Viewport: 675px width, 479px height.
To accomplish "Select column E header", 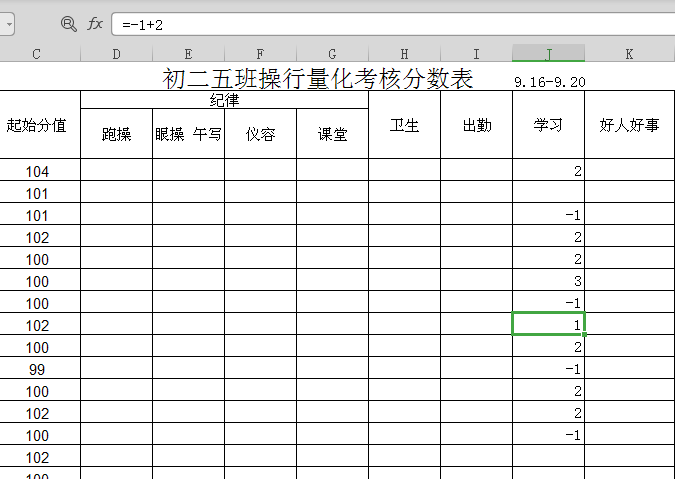I will coord(188,54).
